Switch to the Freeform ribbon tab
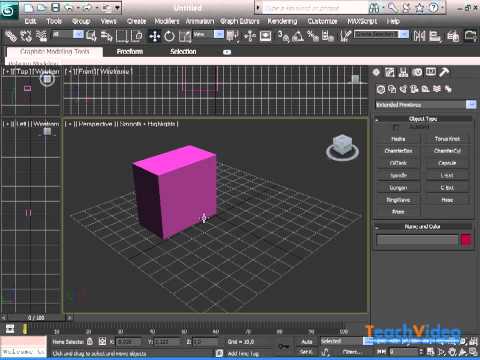The image size is (480, 360). click(x=130, y=52)
